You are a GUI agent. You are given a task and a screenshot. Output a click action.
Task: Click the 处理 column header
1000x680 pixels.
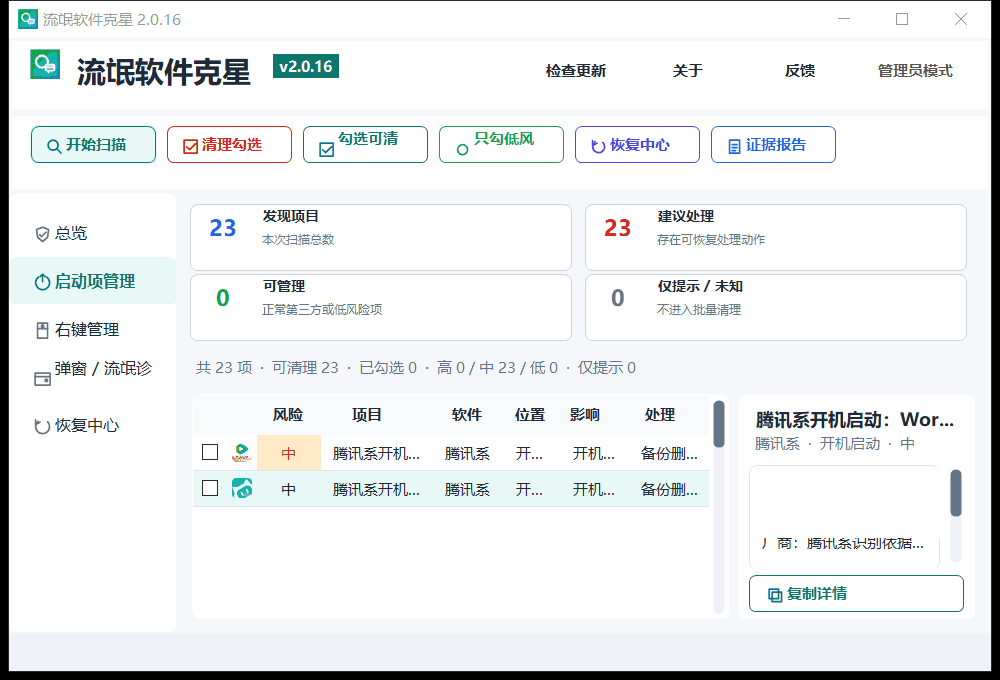[x=660, y=415]
